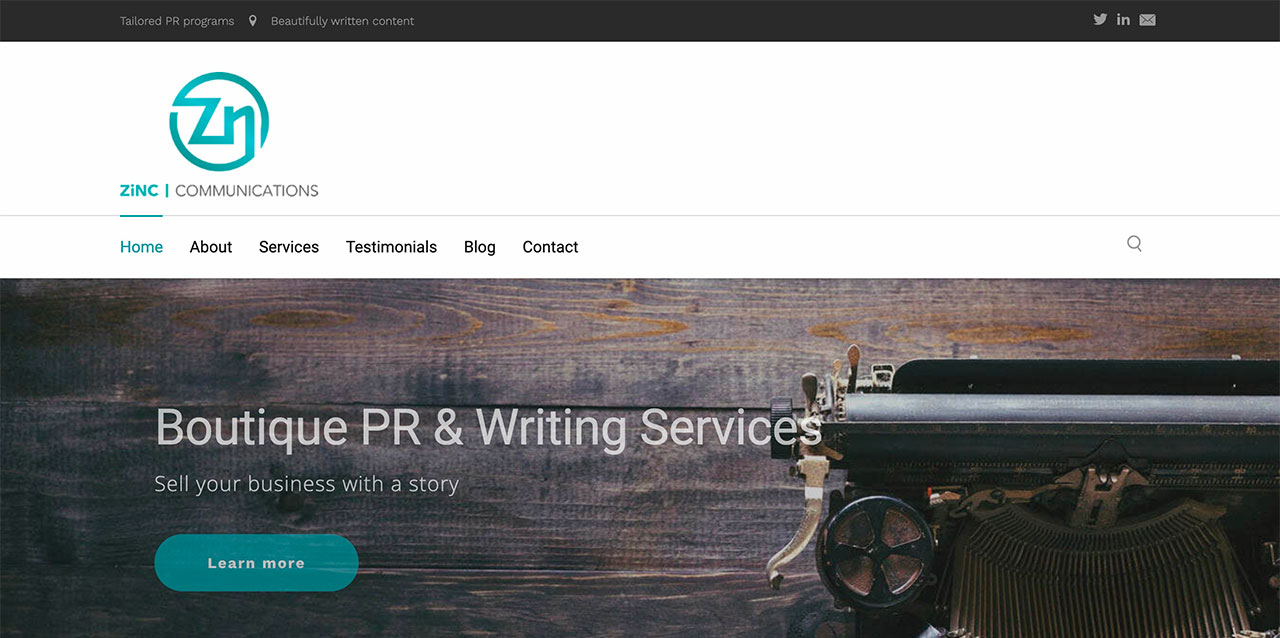Click Beautifully written content text
The image size is (1280, 638).
click(x=342, y=21)
